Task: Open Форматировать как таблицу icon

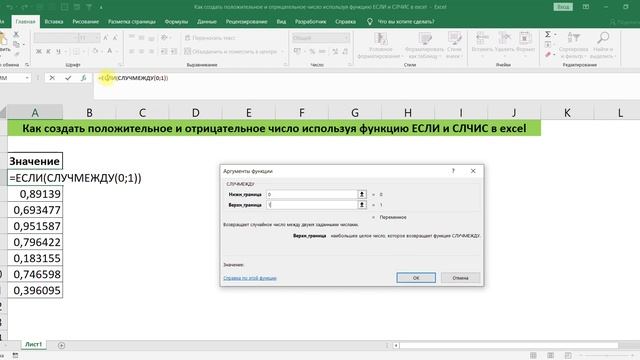Action: tap(425, 39)
